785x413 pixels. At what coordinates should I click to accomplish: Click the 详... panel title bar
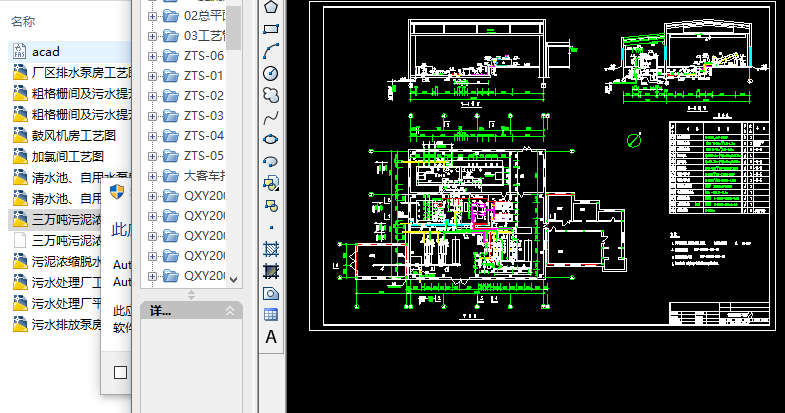(191, 311)
